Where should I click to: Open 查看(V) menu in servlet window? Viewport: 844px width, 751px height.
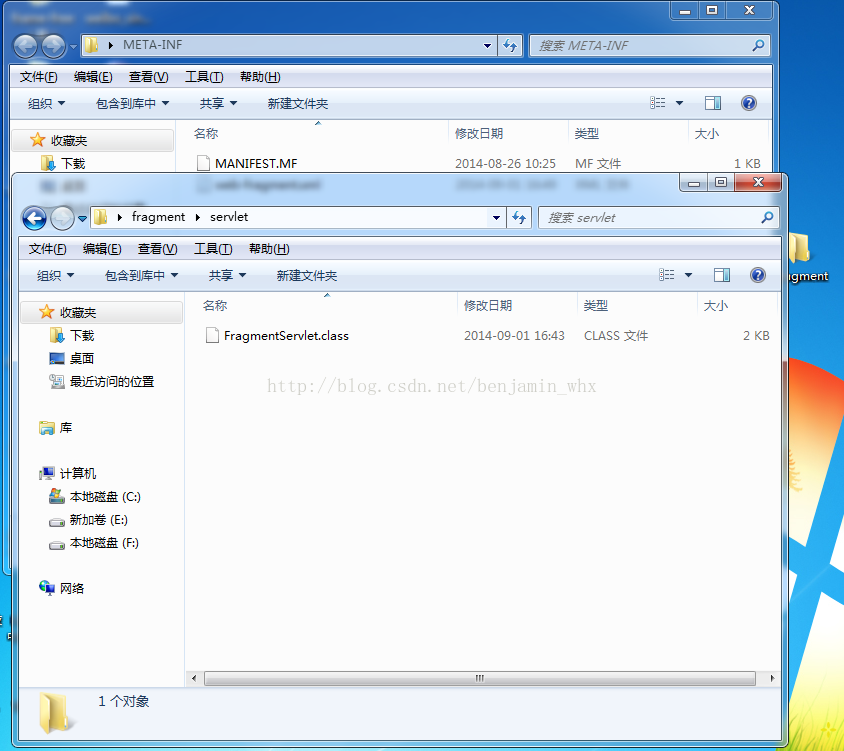click(157, 249)
